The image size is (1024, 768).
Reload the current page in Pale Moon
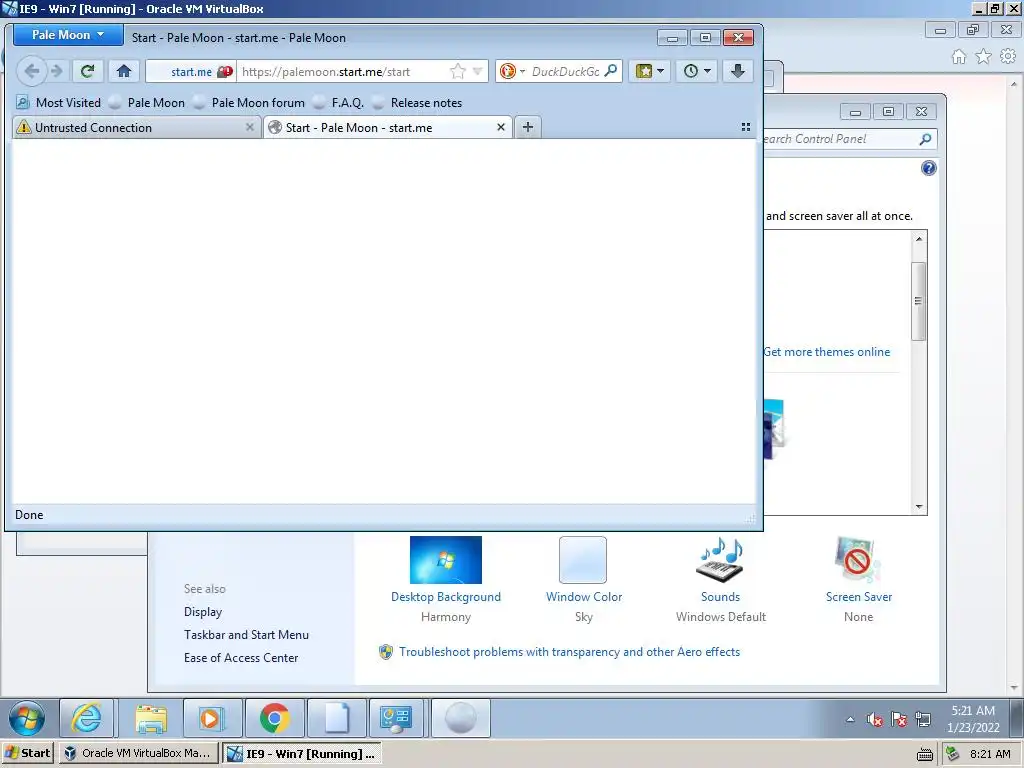pos(87,71)
